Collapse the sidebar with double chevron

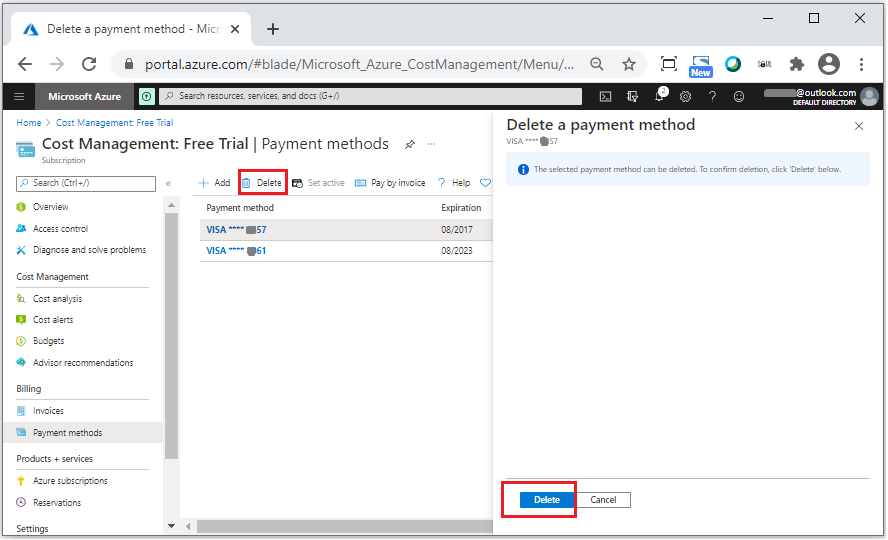(x=168, y=183)
